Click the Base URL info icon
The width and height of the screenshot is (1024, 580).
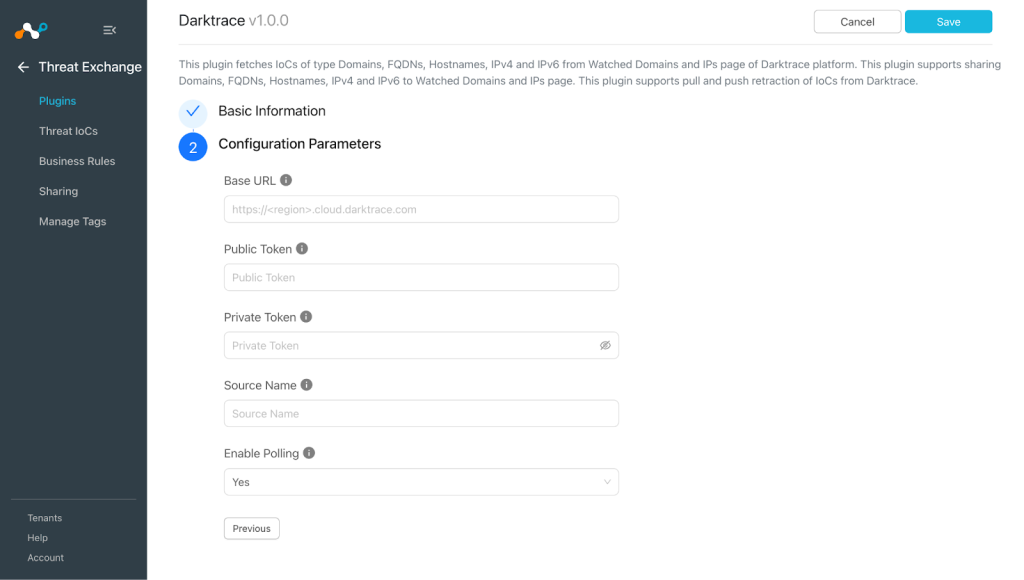click(286, 180)
